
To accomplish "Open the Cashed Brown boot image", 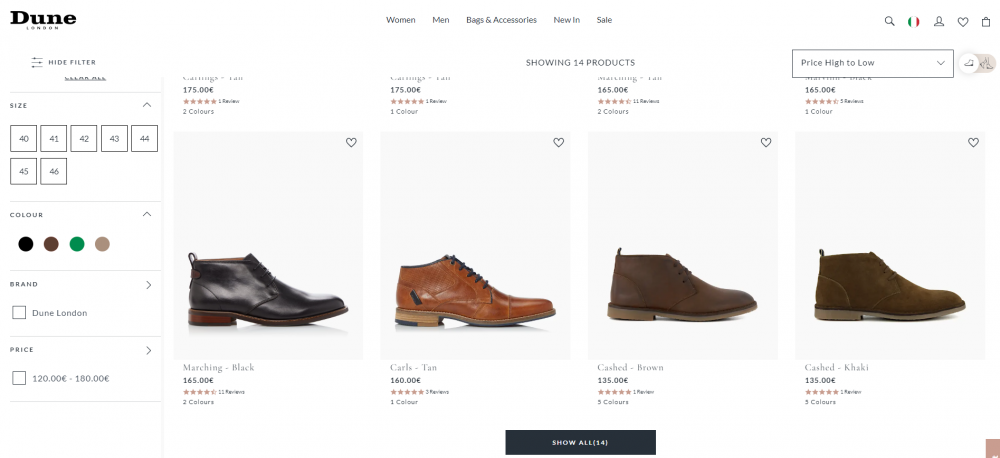I will click(682, 245).
